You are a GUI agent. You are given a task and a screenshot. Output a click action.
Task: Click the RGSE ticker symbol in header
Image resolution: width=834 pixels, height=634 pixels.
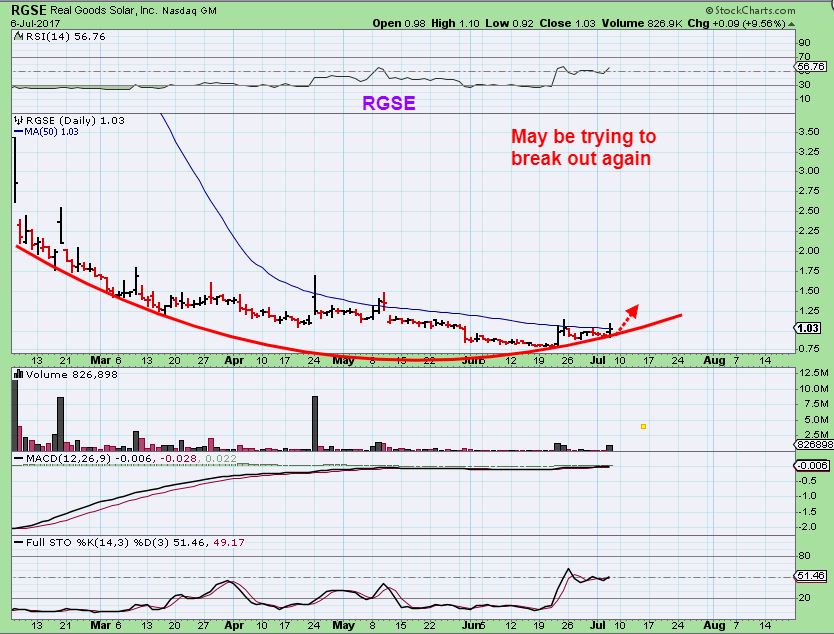(29, 10)
